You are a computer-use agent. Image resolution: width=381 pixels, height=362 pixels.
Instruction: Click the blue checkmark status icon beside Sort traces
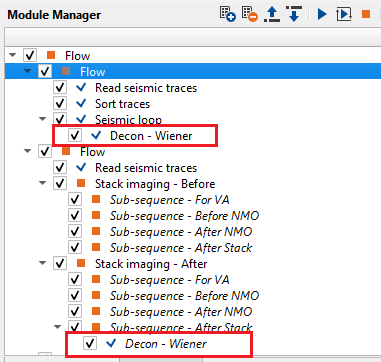81,104
